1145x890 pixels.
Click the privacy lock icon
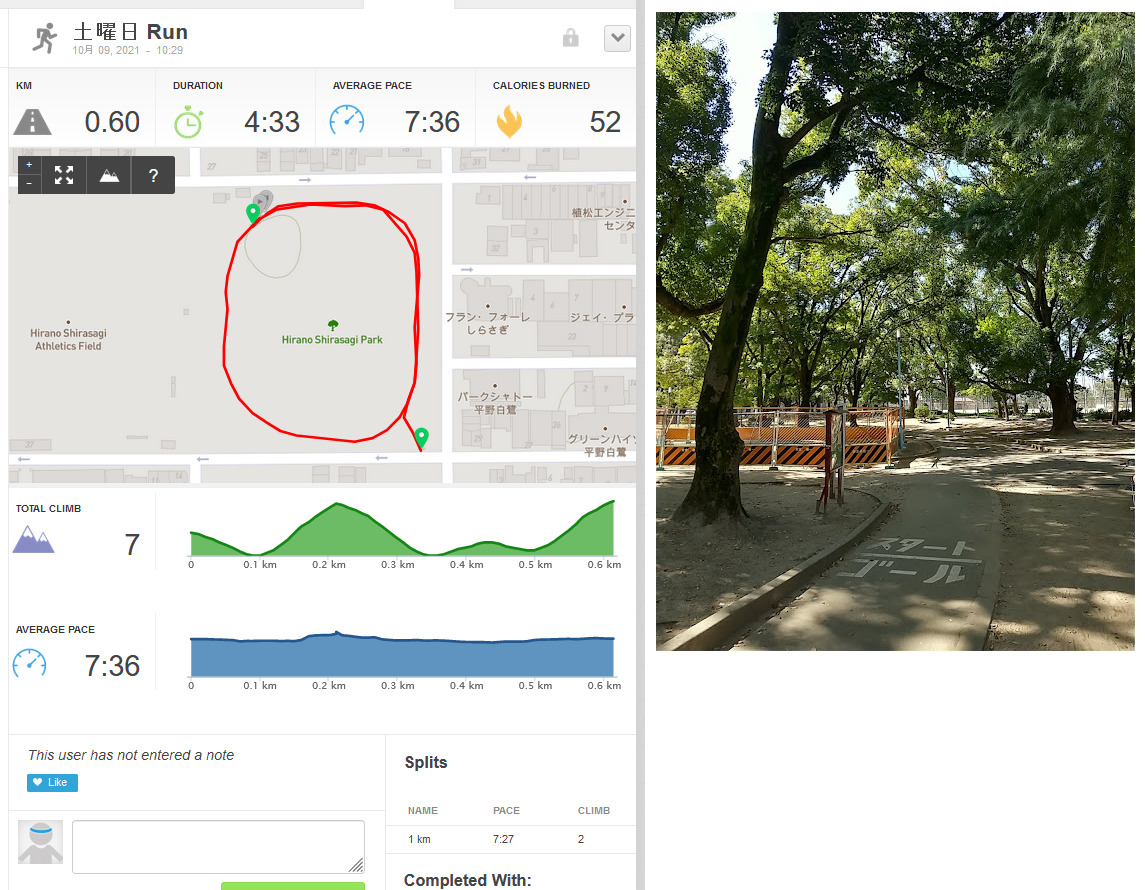(x=571, y=38)
